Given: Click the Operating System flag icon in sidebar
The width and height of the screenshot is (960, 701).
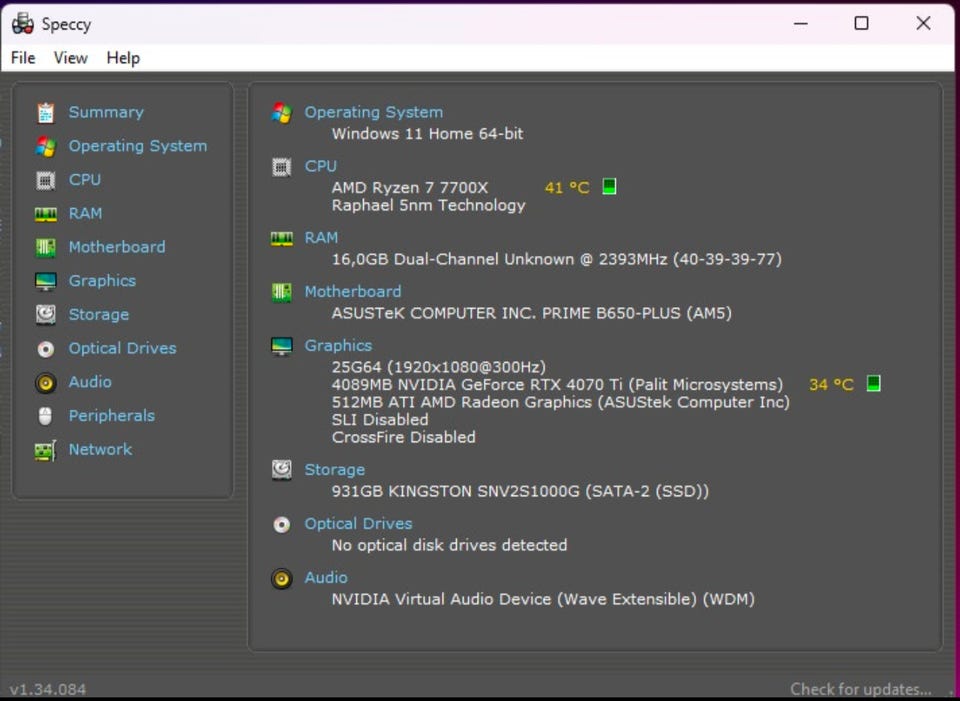Looking at the screenshot, I should tap(45, 146).
